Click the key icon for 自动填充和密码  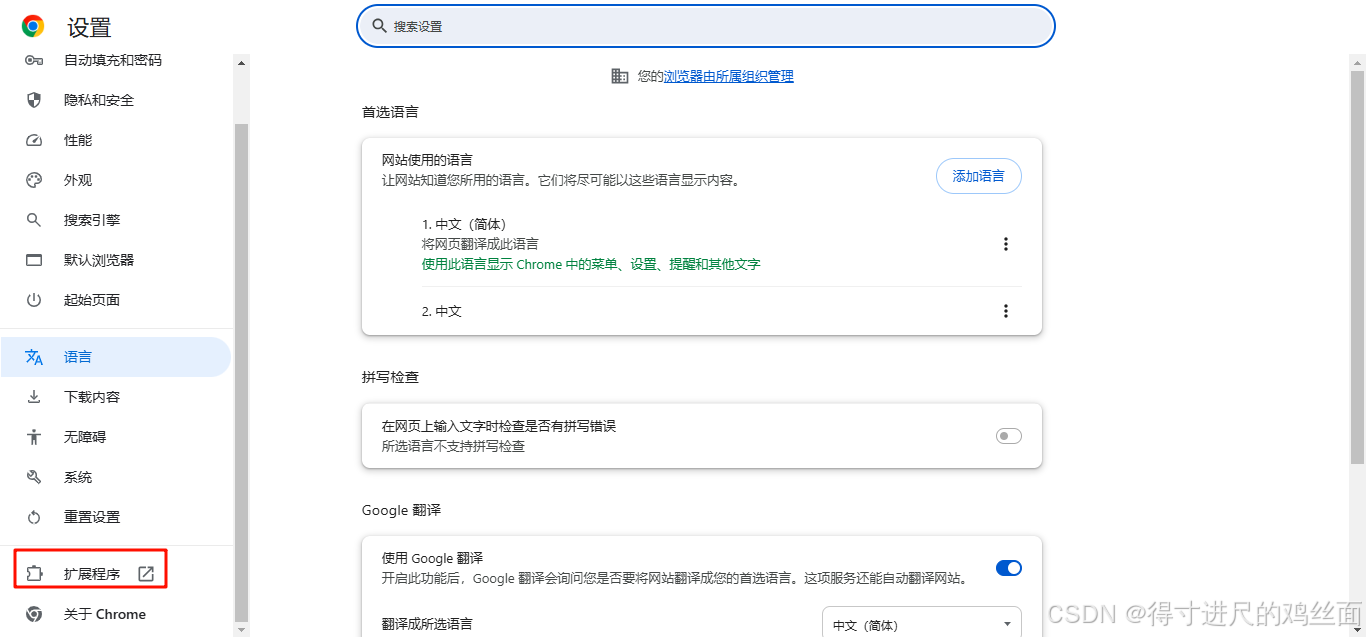coord(34,60)
